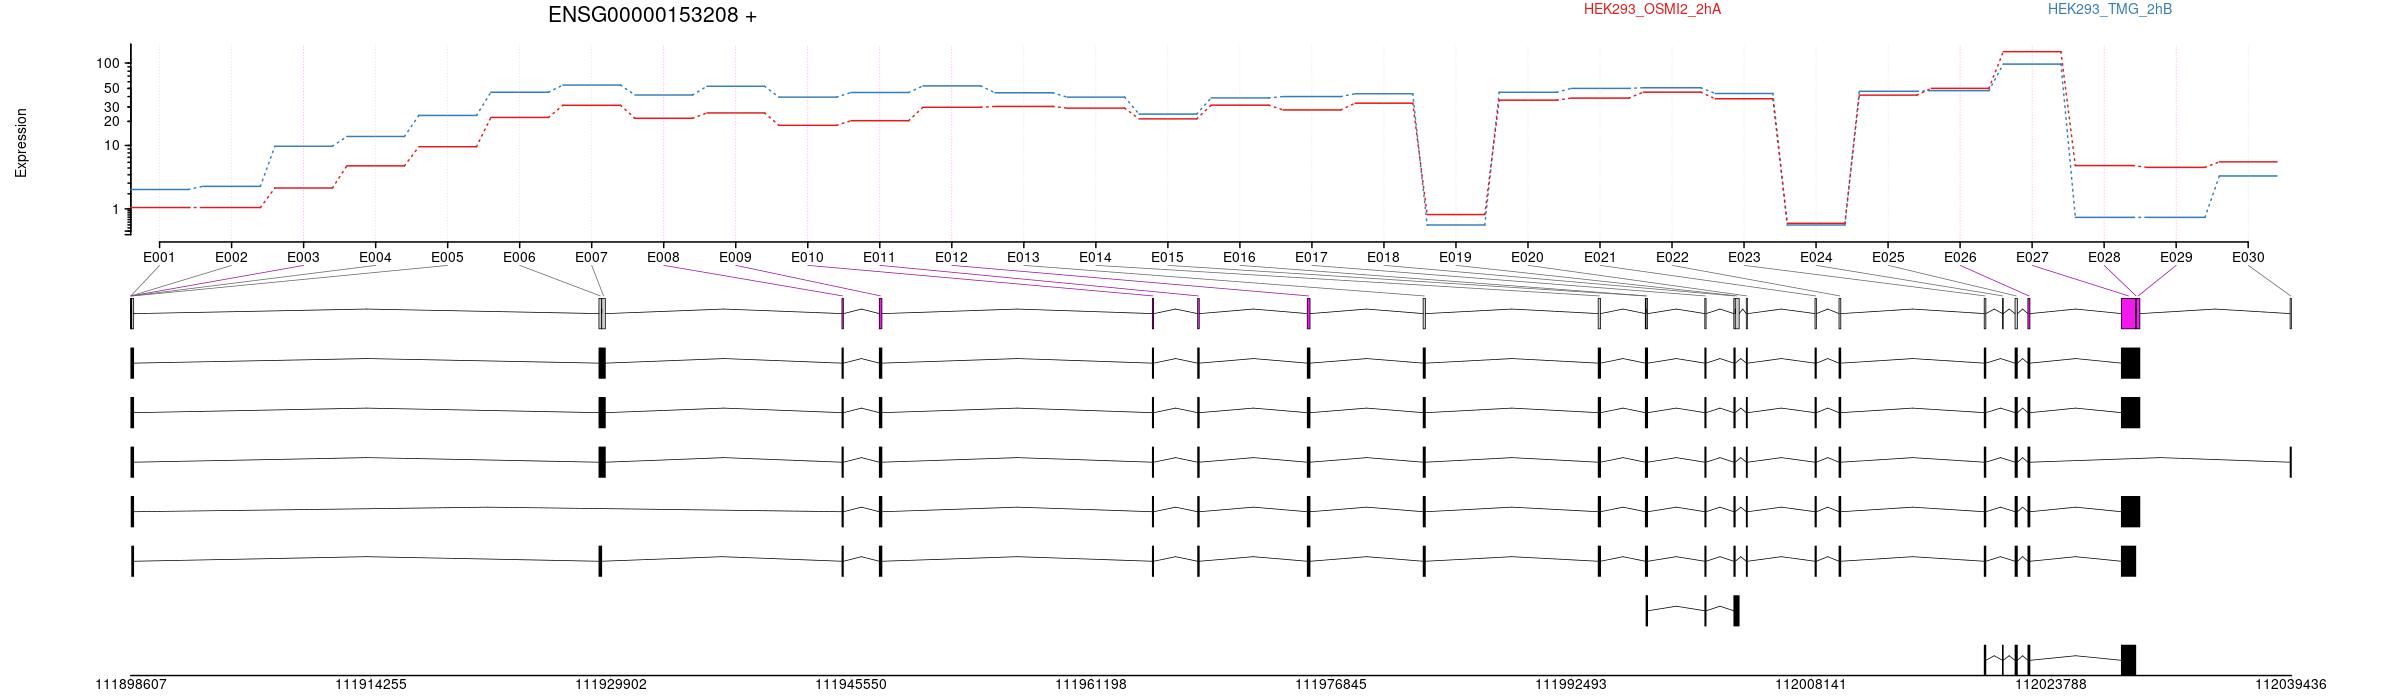Click the large magenta exon block in gene model
The height and width of the screenshot is (700, 2400).
tap(2130, 313)
